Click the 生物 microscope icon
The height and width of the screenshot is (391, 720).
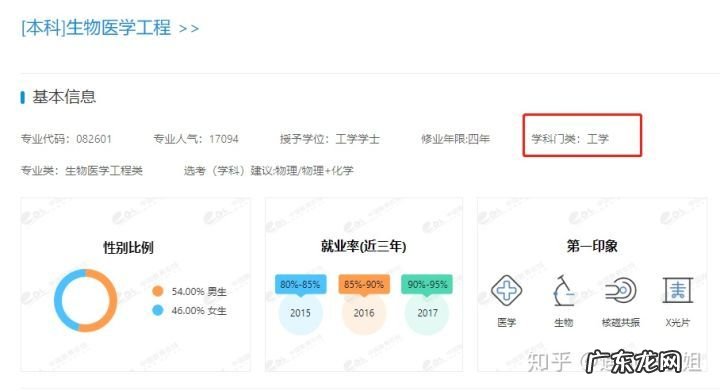tap(563, 290)
